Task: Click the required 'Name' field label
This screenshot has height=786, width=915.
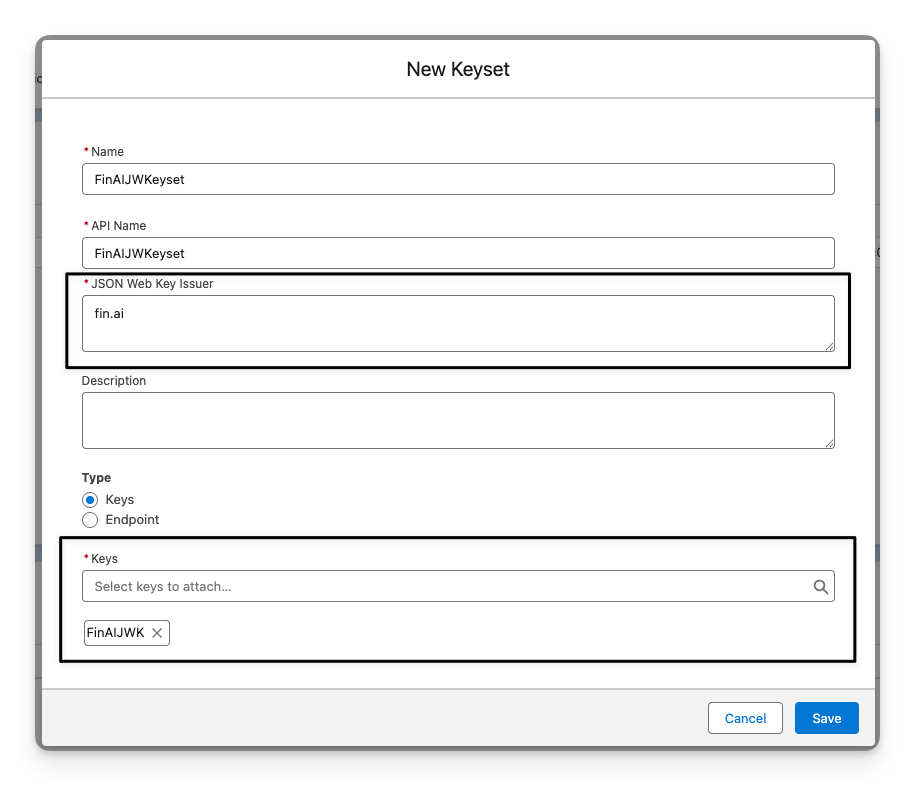Action: click(107, 152)
